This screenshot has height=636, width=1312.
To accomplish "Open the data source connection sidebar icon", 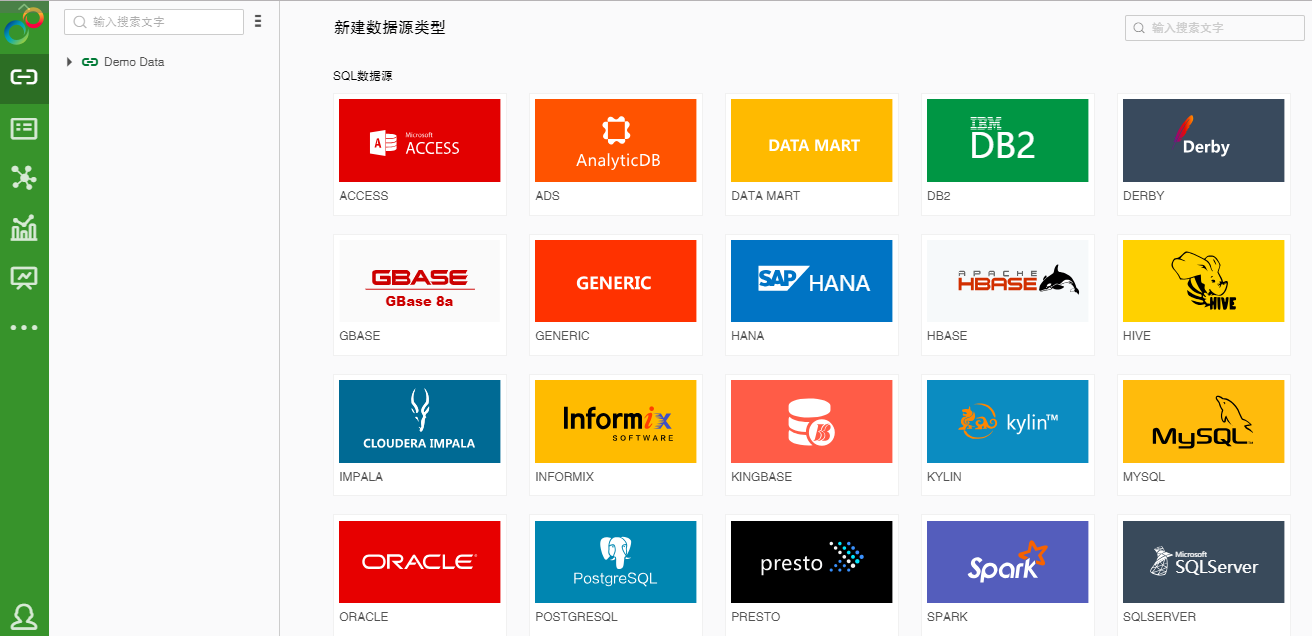I will (x=24, y=78).
